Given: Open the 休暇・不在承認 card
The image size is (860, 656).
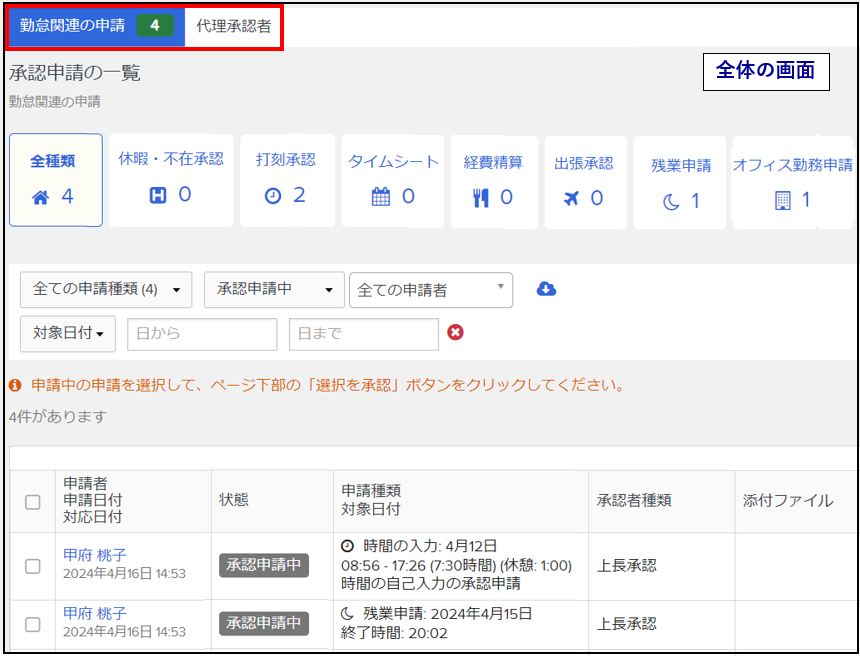Looking at the screenshot, I should pos(170,180).
